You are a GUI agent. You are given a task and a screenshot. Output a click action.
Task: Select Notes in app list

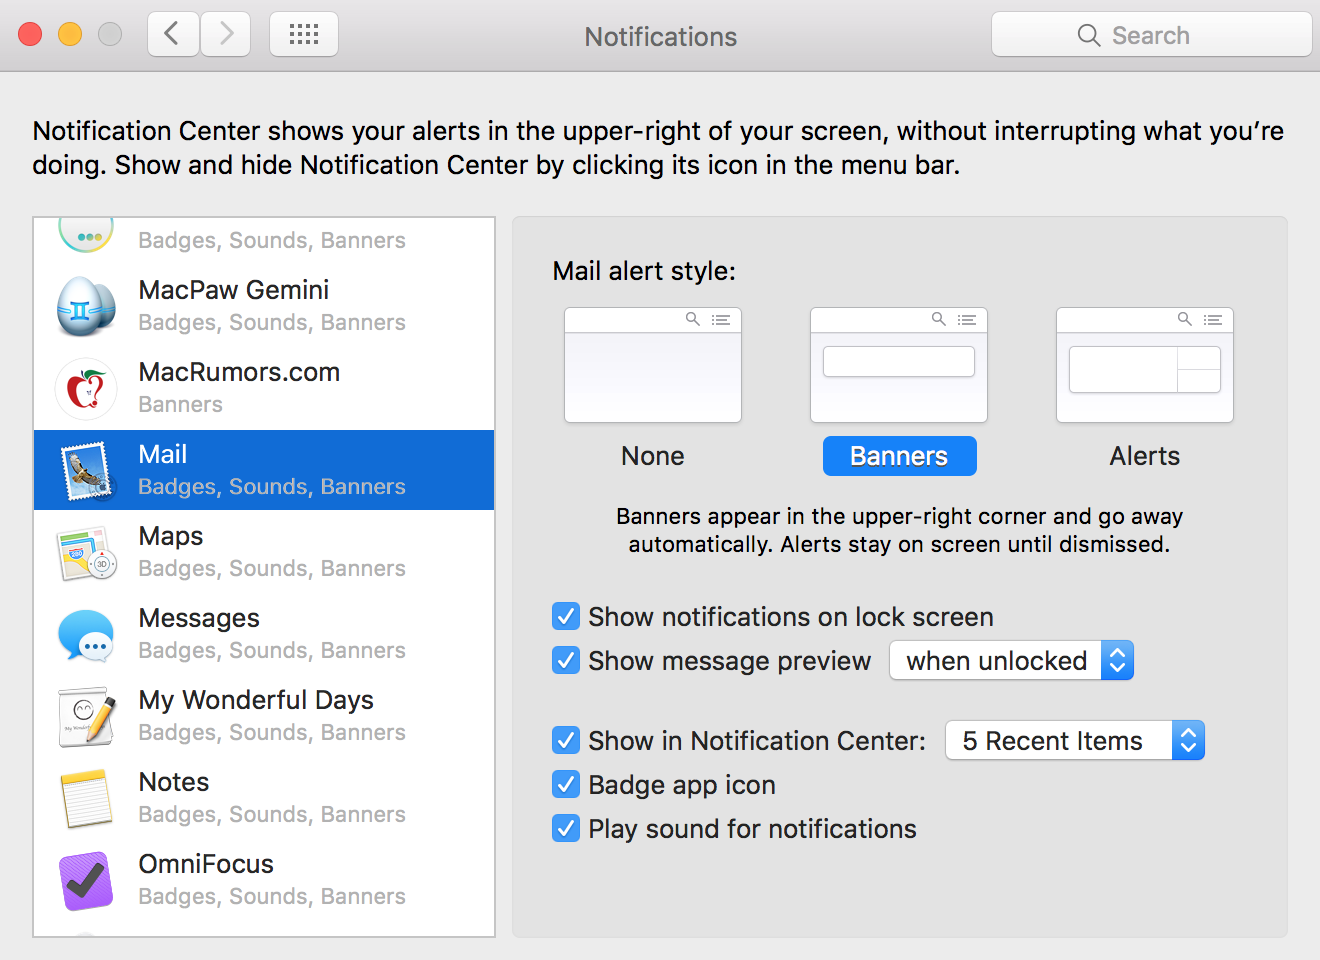[264, 798]
